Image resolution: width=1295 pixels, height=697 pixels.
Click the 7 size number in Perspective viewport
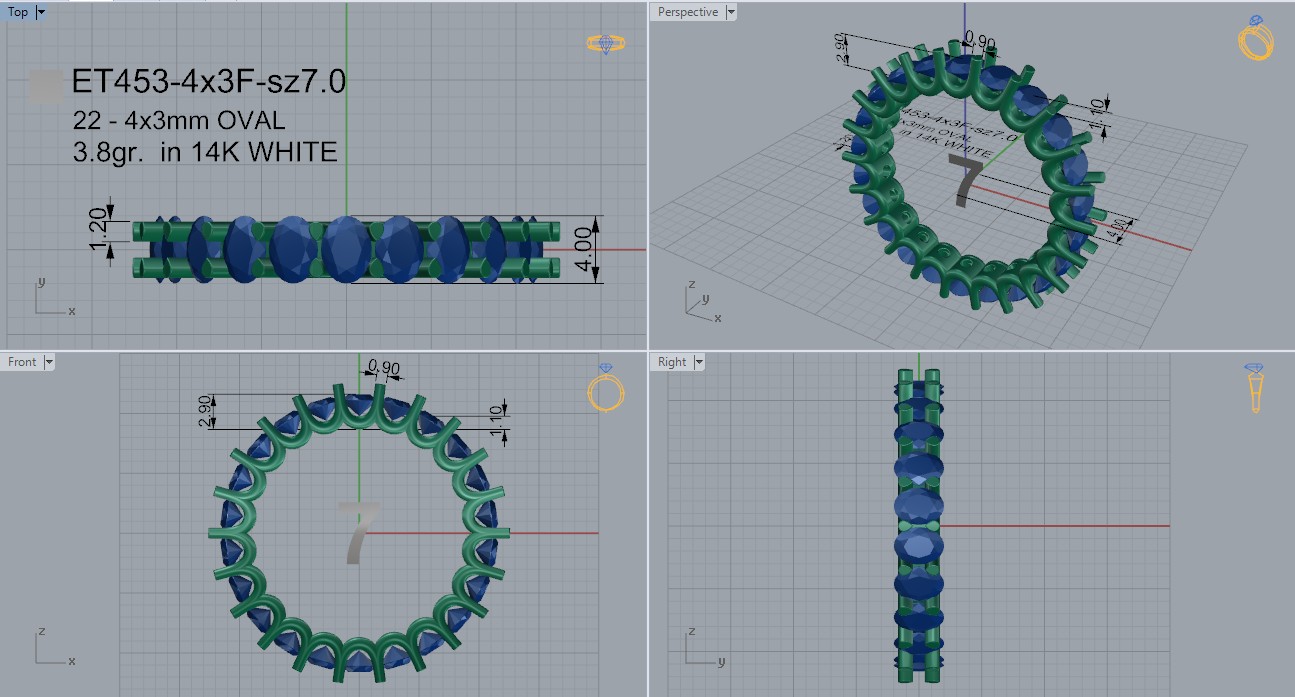coord(968,179)
